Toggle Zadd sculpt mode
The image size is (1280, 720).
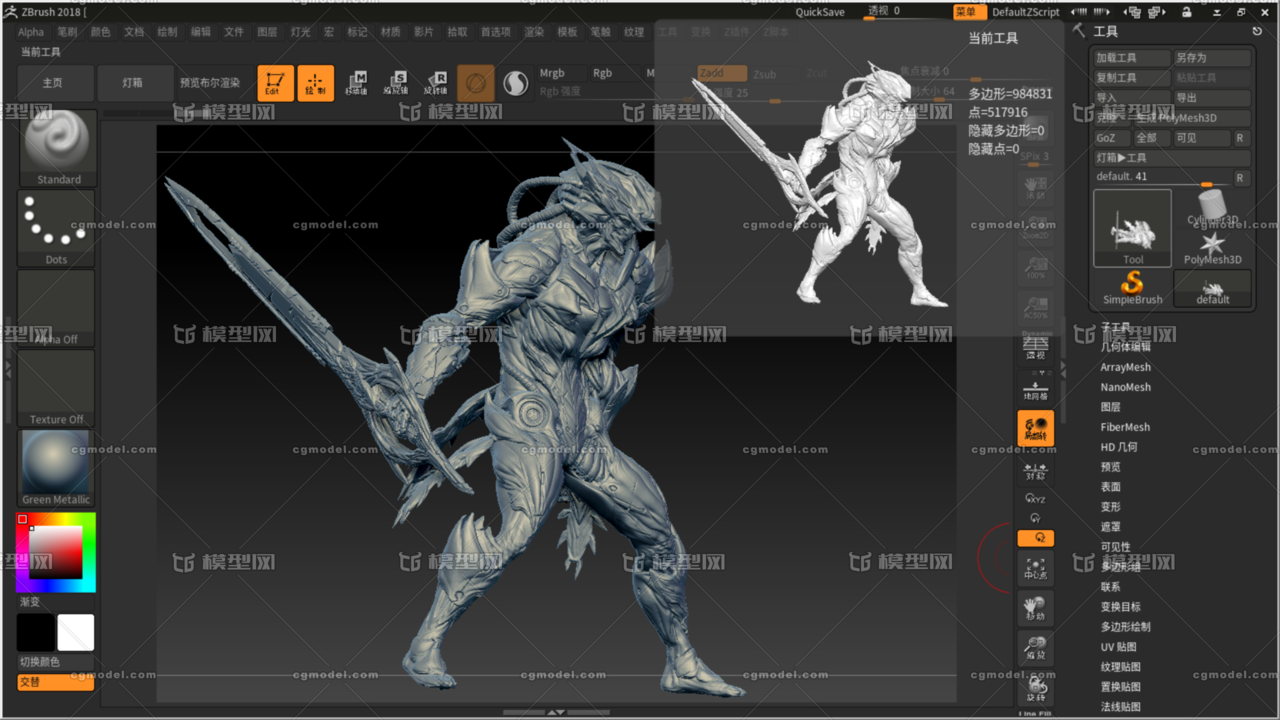pos(721,73)
